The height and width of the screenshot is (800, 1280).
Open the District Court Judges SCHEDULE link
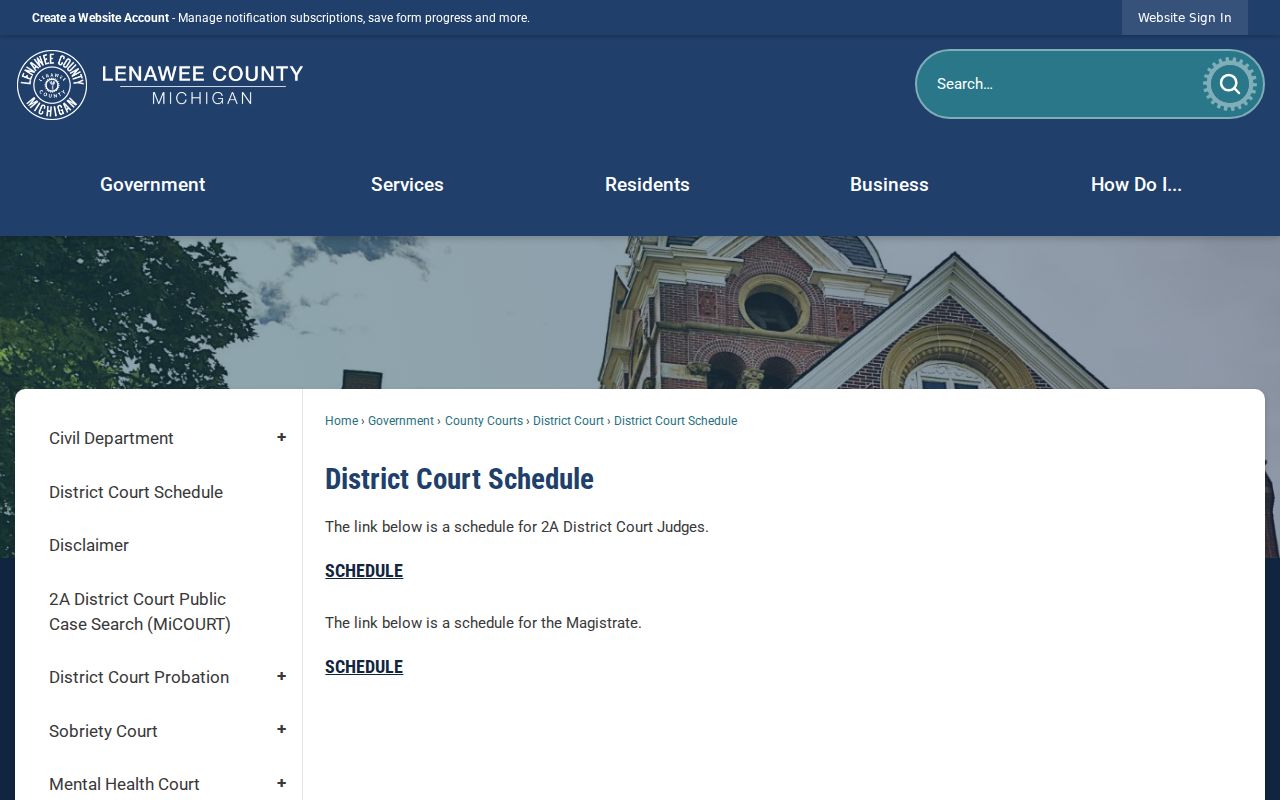(364, 571)
